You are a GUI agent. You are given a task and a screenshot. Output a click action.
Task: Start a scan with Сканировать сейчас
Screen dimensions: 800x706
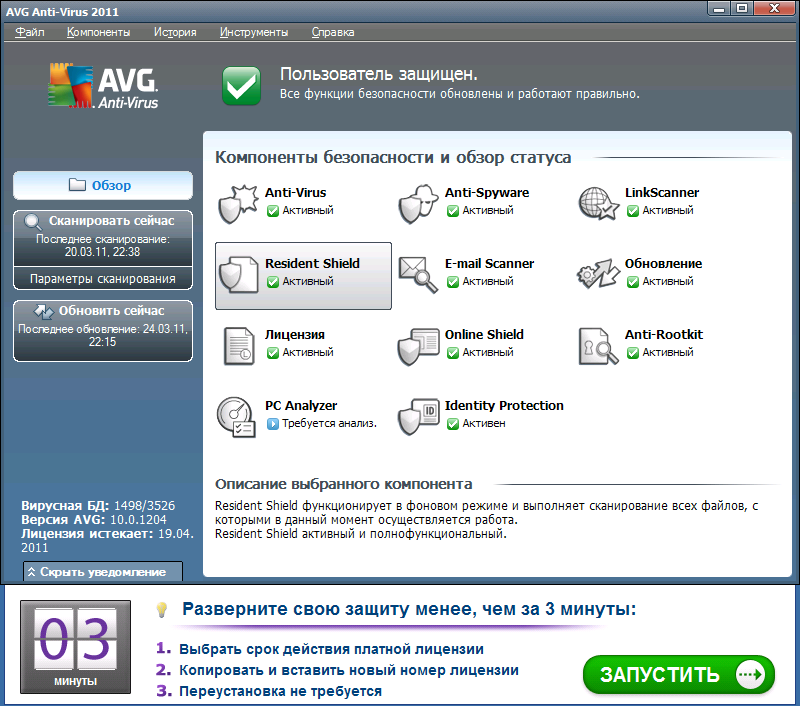click(103, 238)
